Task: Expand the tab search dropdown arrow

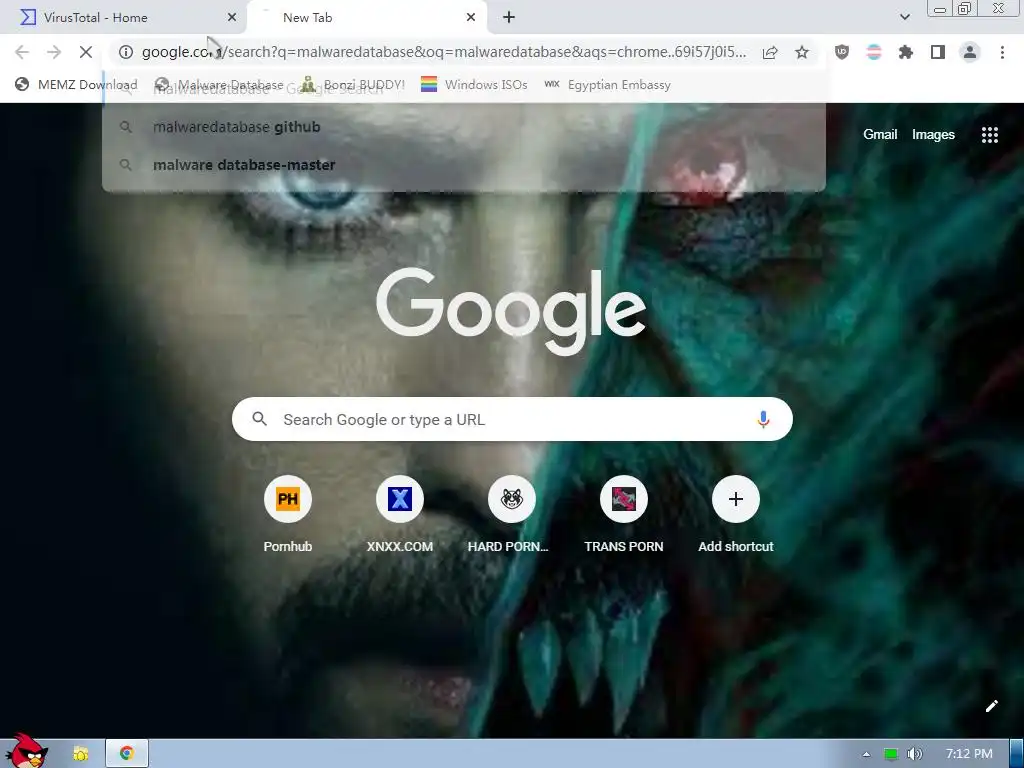Action: pyautogui.click(x=904, y=18)
